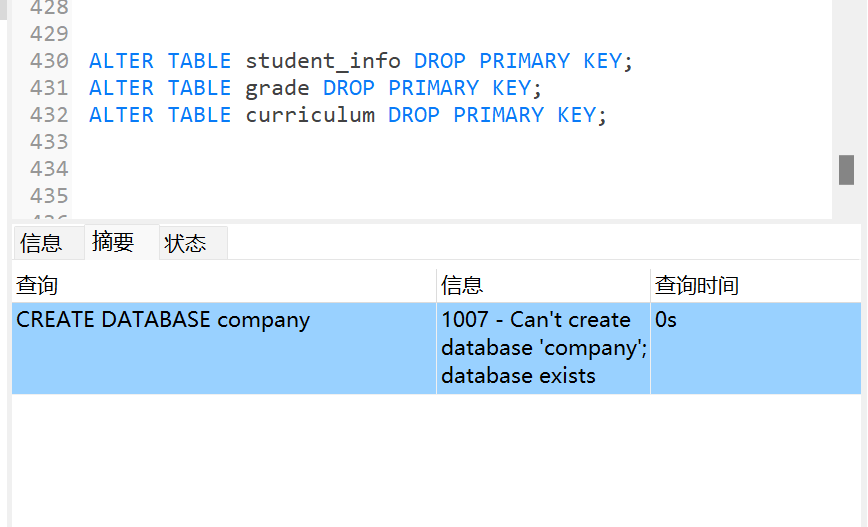This screenshot has height=527, width=868.
Task: Select the 状态 tab
Action: [186, 243]
